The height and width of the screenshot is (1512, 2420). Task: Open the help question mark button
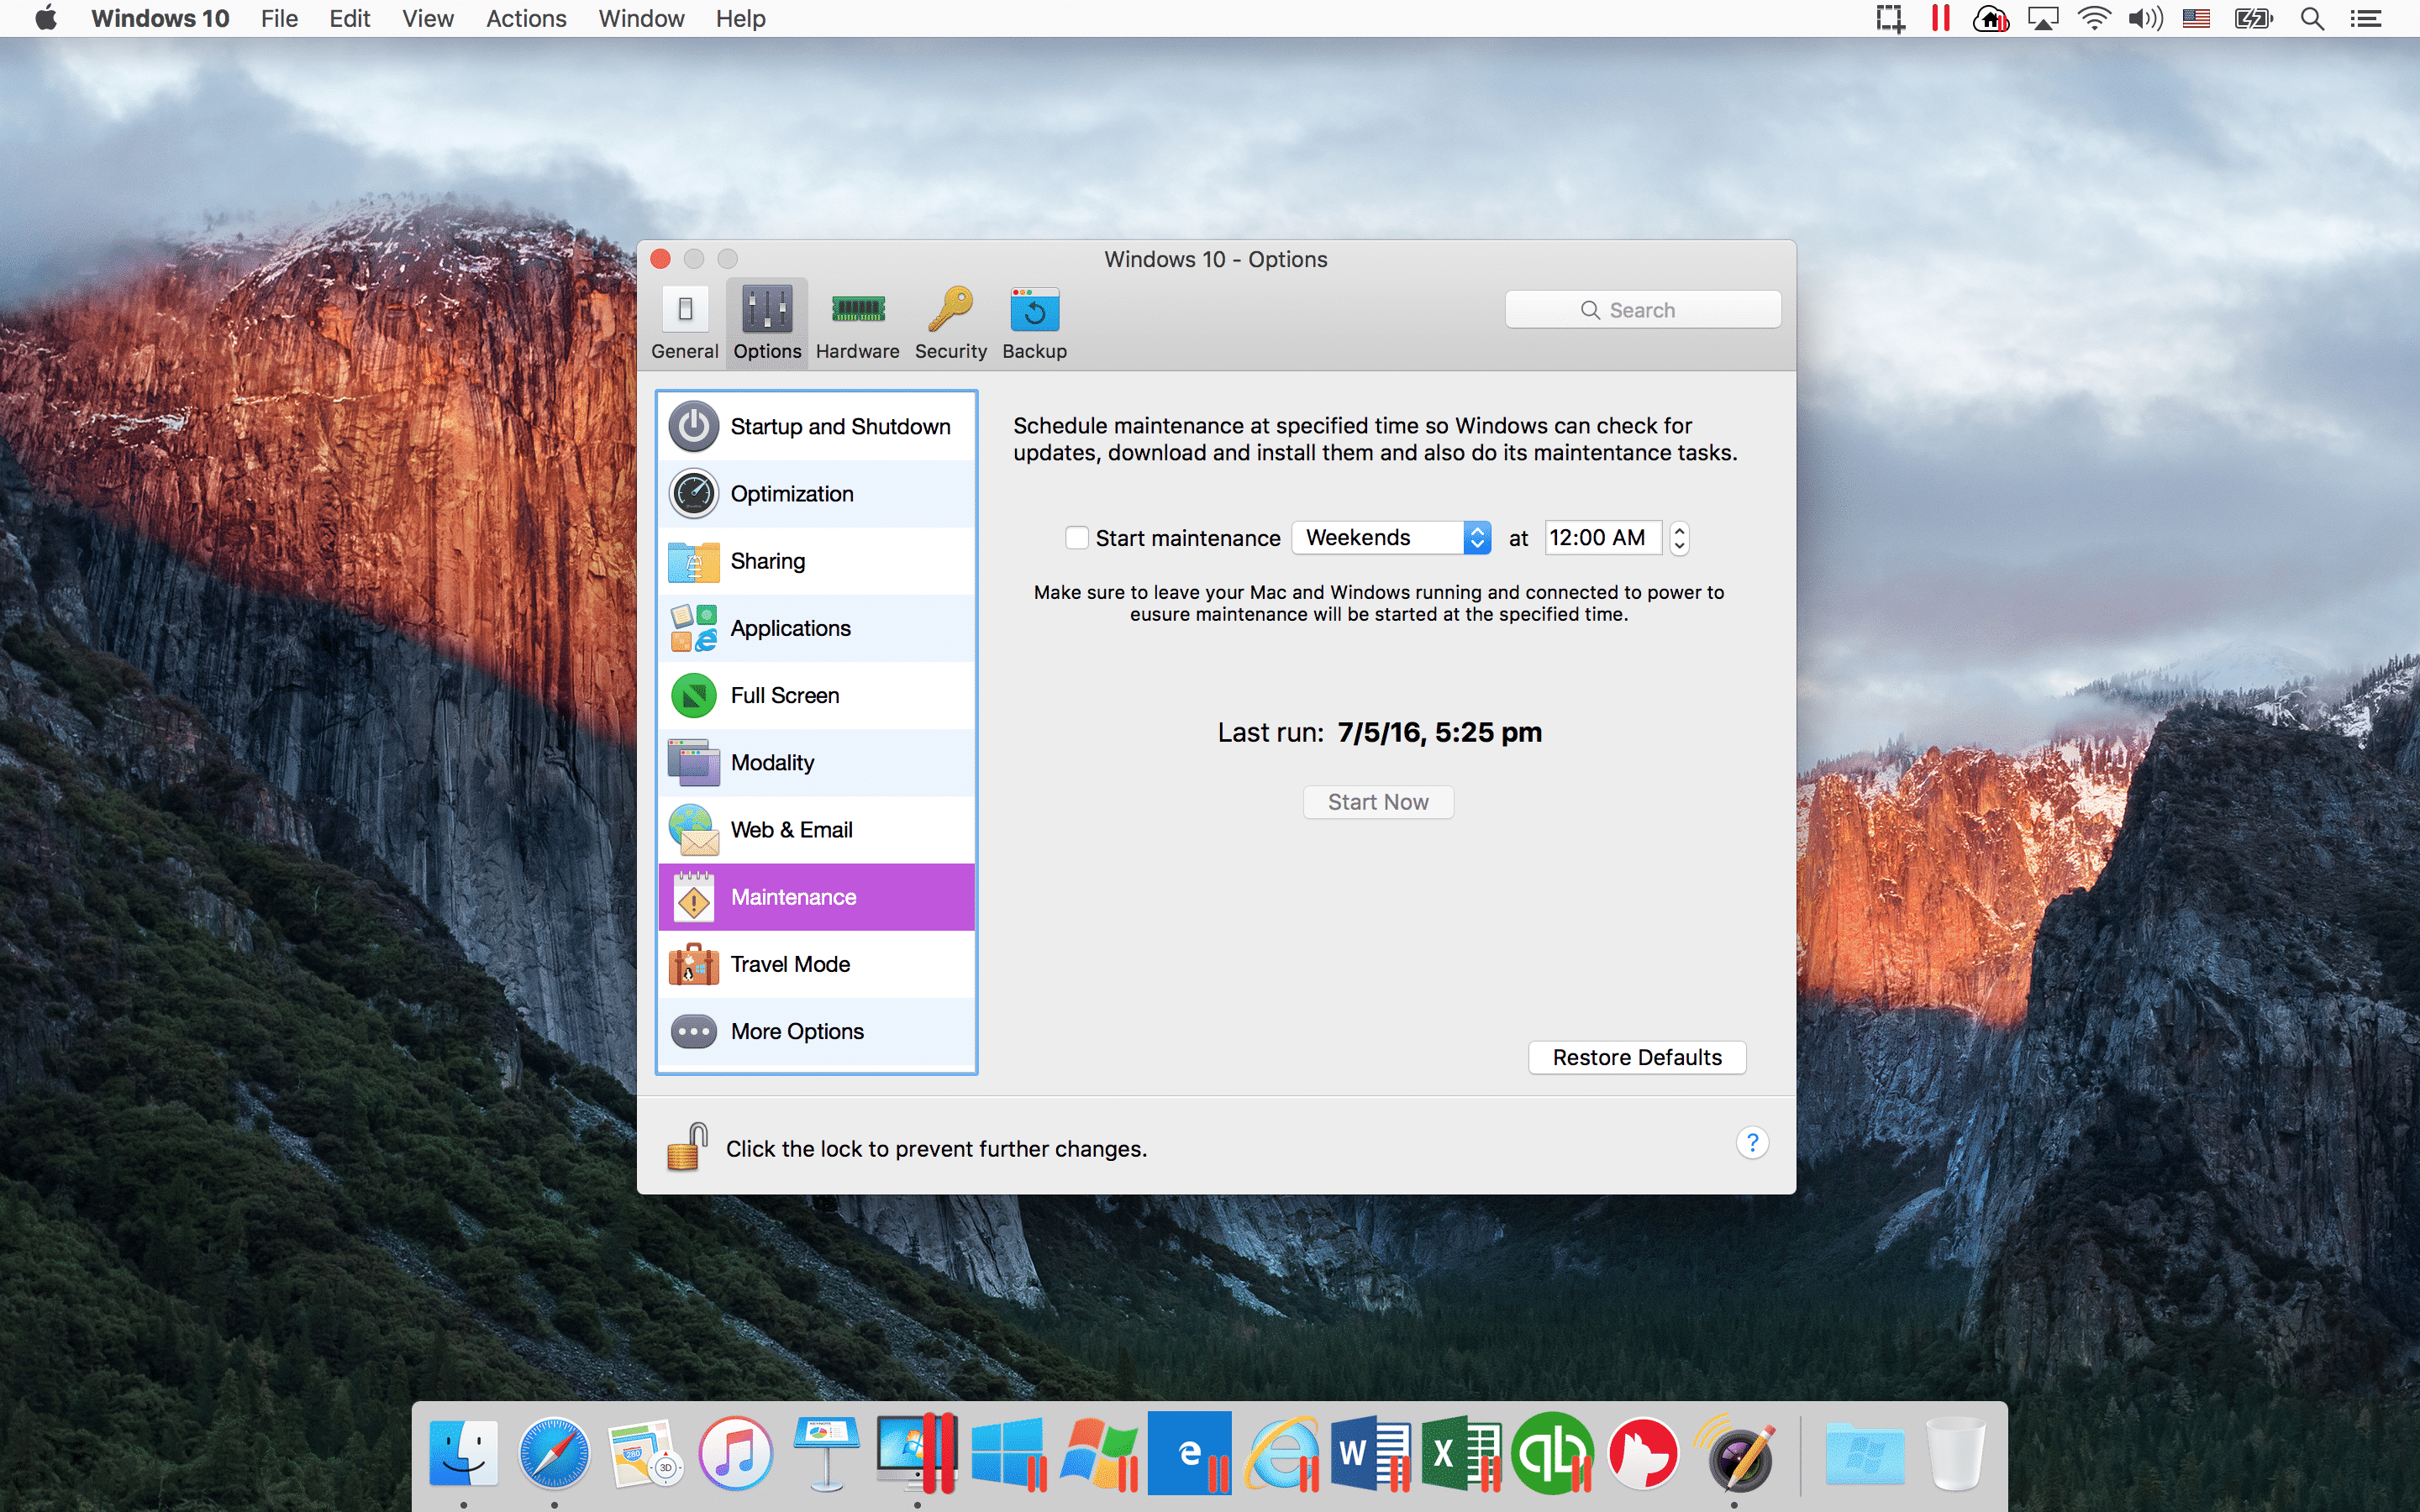(x=1752, y=1142)
